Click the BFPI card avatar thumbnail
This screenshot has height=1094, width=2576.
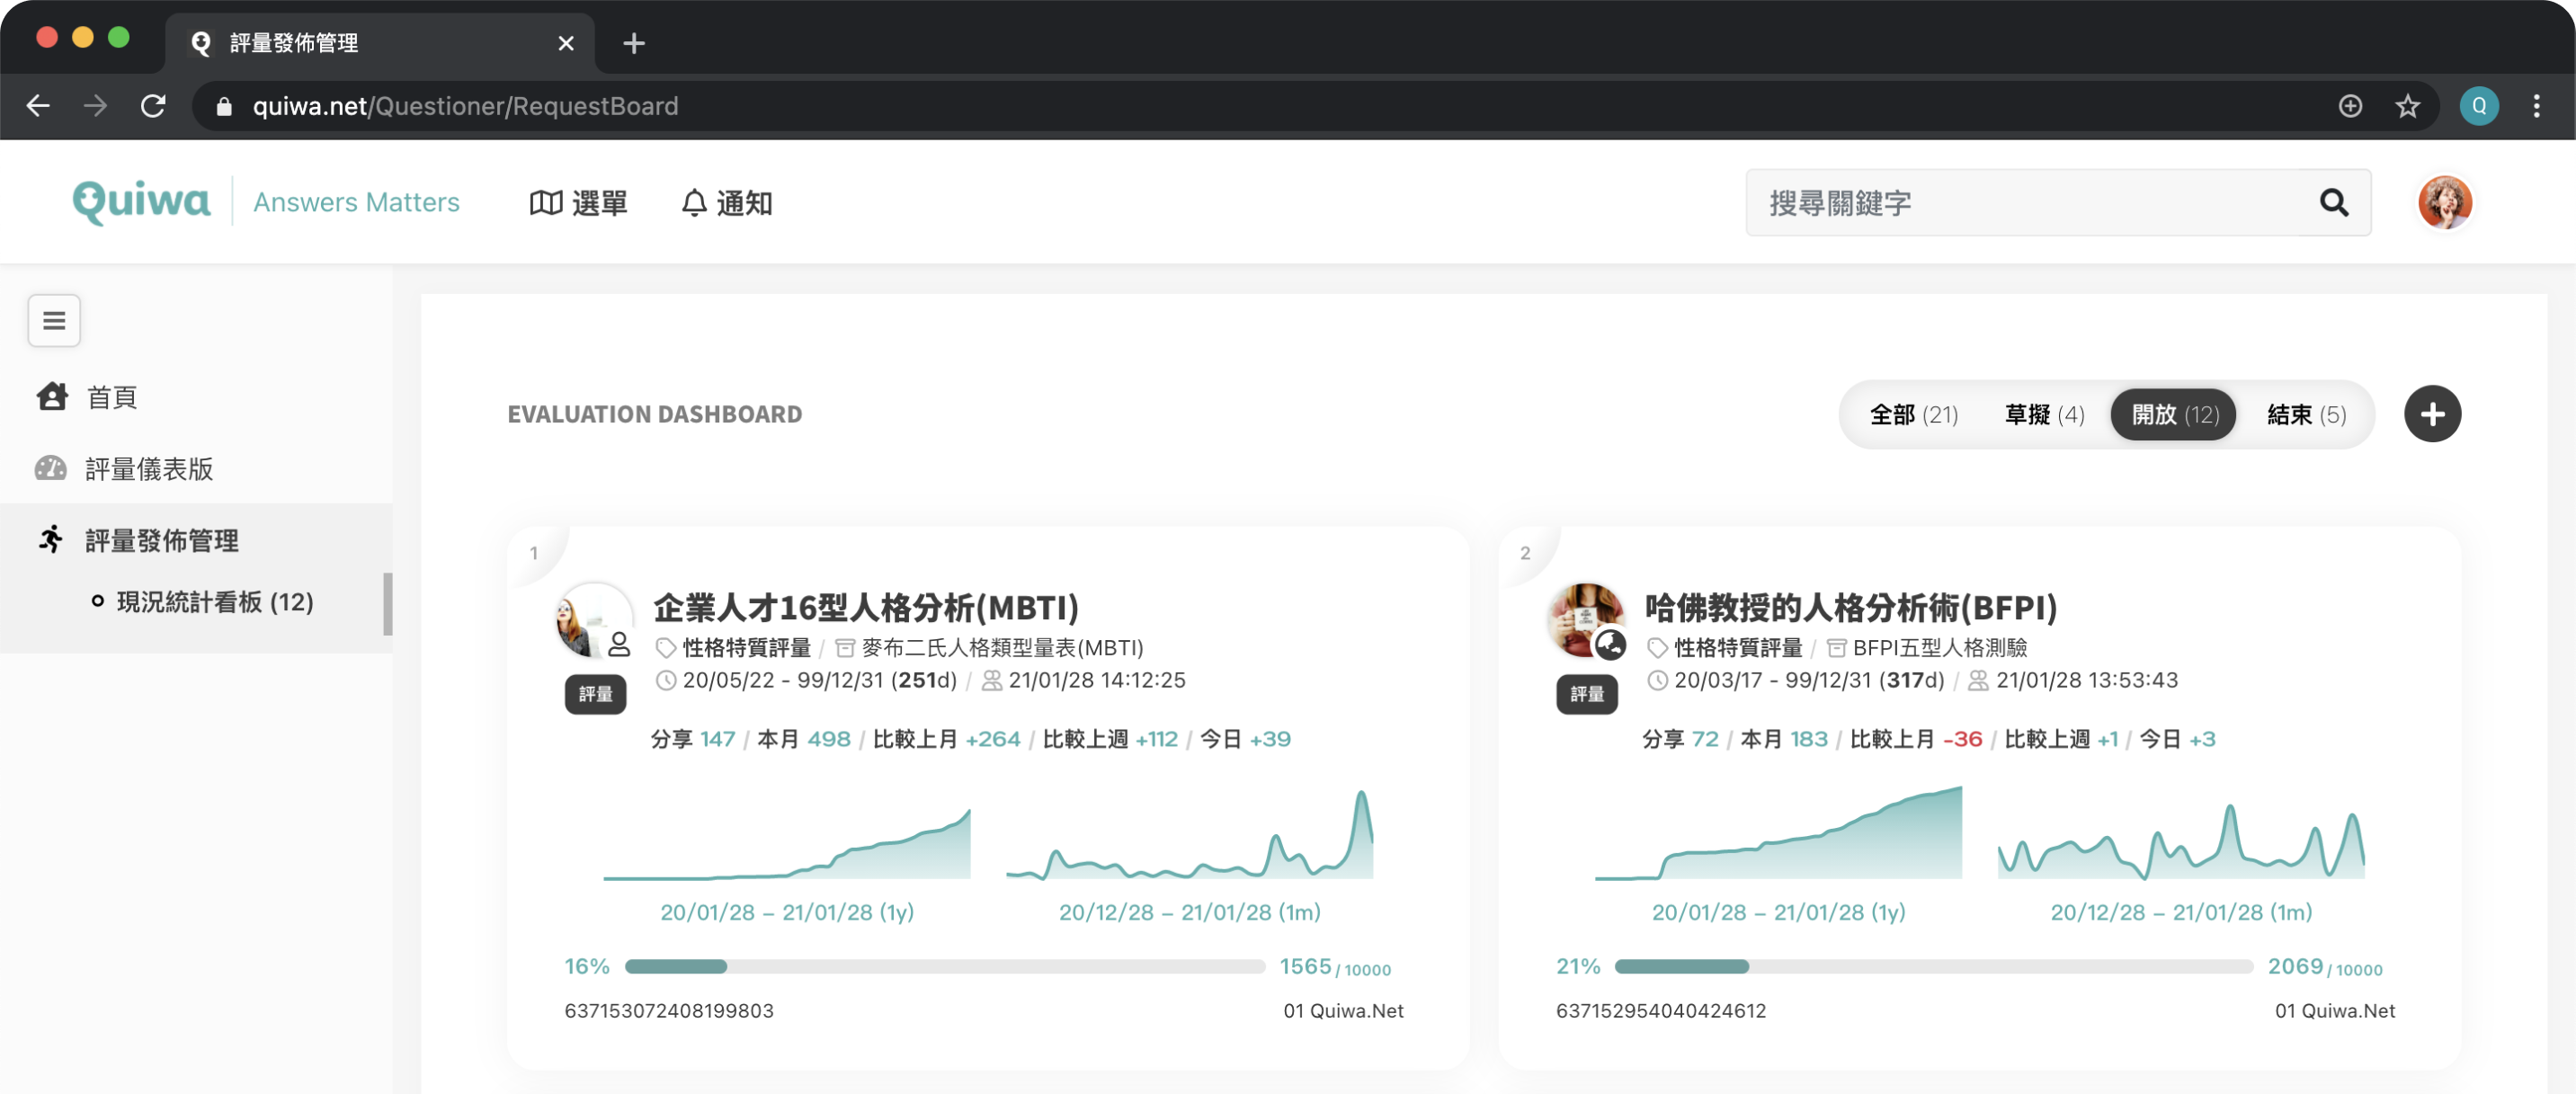1586,621
